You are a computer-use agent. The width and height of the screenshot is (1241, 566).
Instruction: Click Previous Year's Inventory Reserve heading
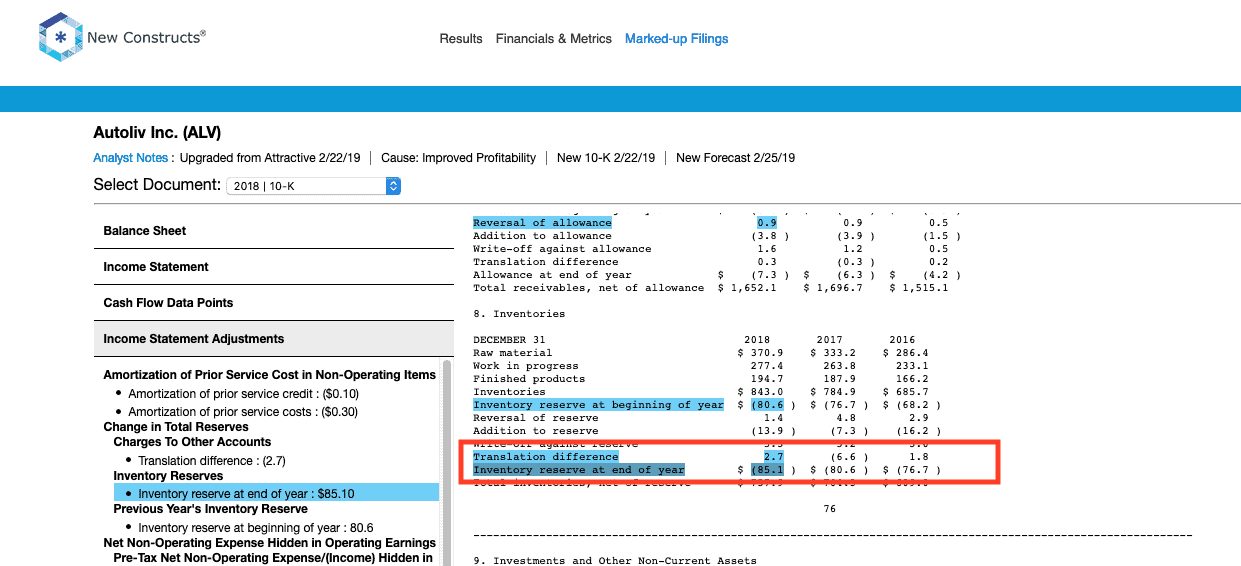212,509
